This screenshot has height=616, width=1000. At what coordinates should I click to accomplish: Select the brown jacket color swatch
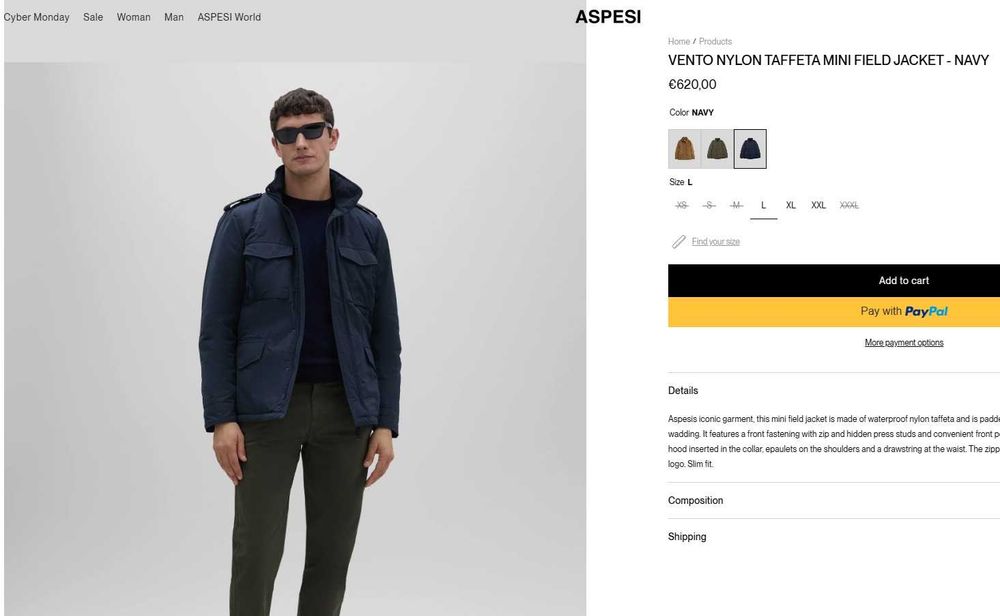[684, 149]
